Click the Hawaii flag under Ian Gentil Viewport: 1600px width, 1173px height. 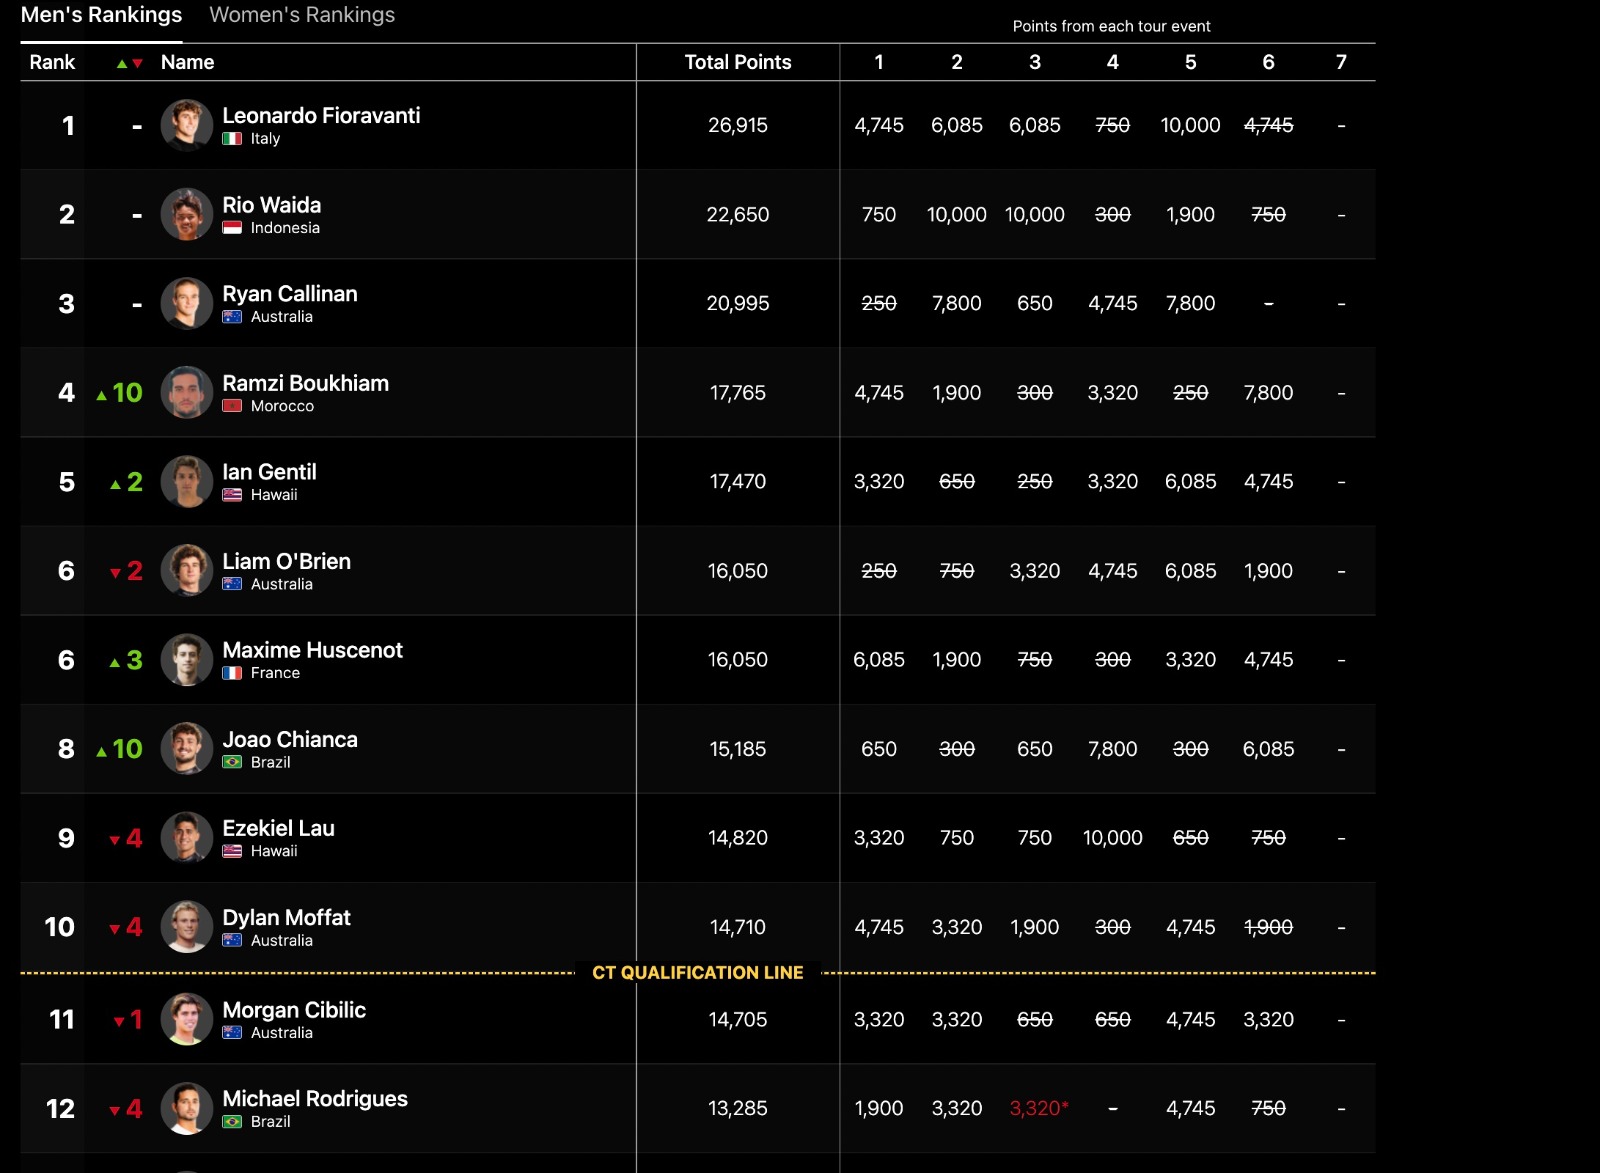[232, 495]
